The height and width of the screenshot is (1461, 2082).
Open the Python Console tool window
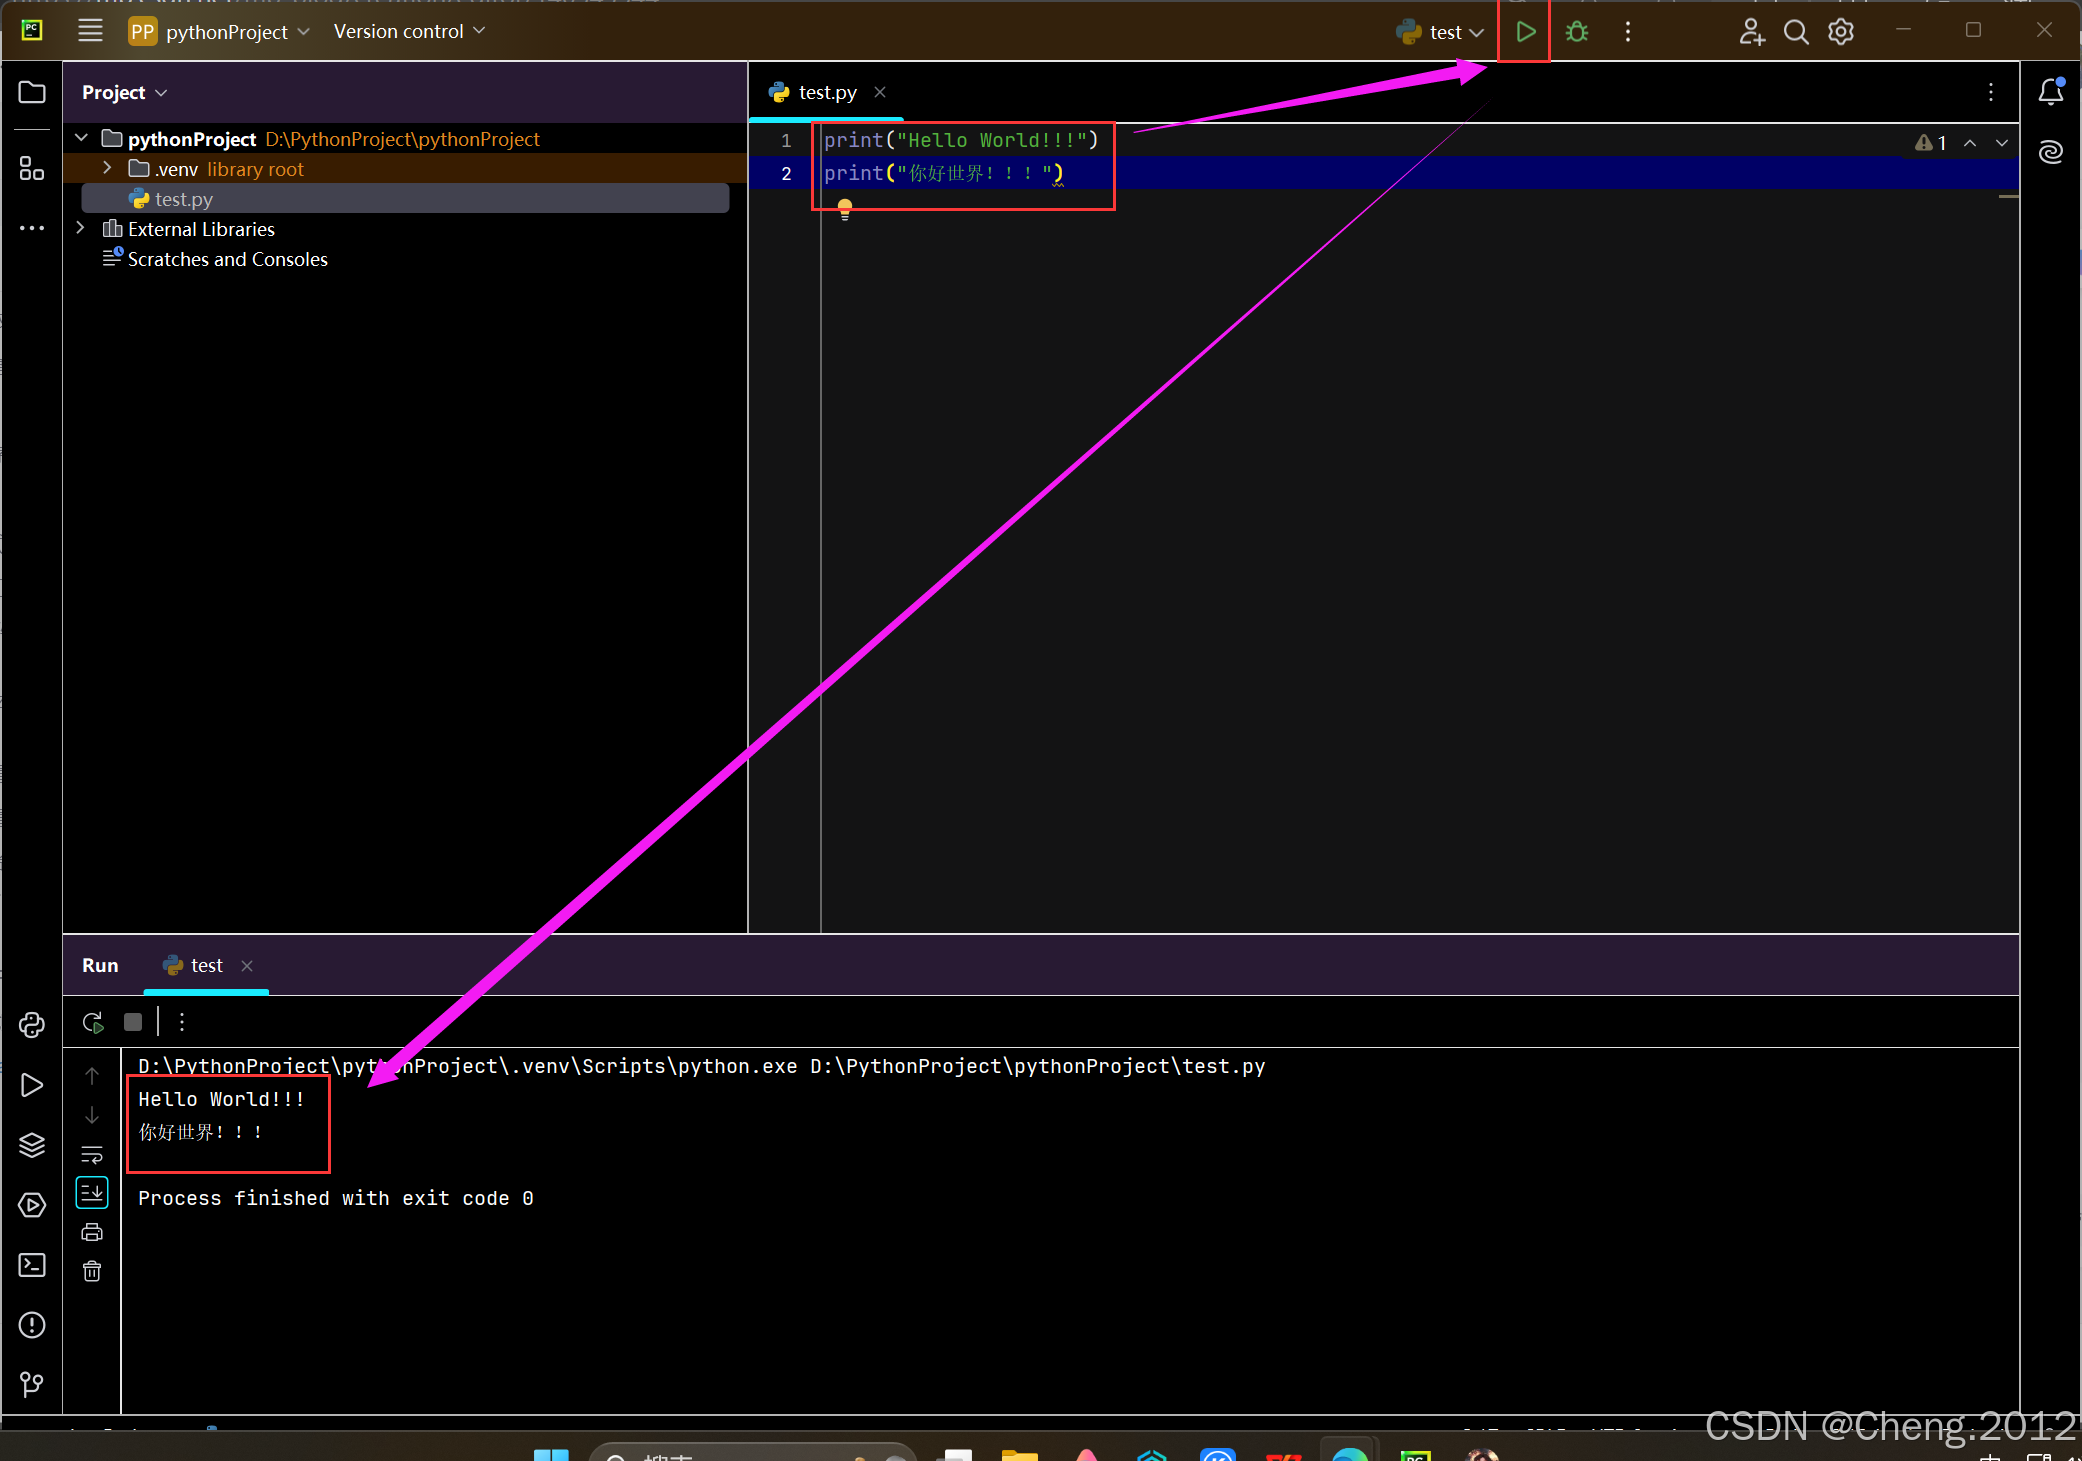tap(32, 1025)
